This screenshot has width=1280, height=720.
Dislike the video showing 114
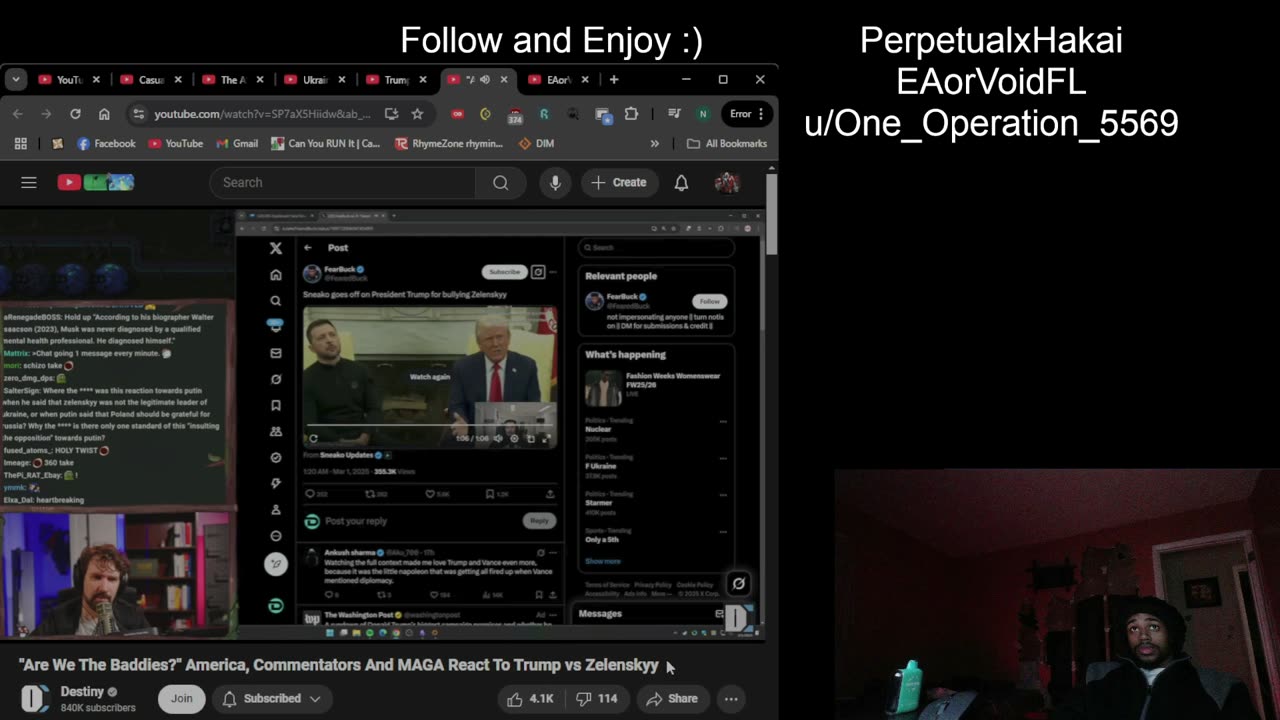tap(597, 698)
